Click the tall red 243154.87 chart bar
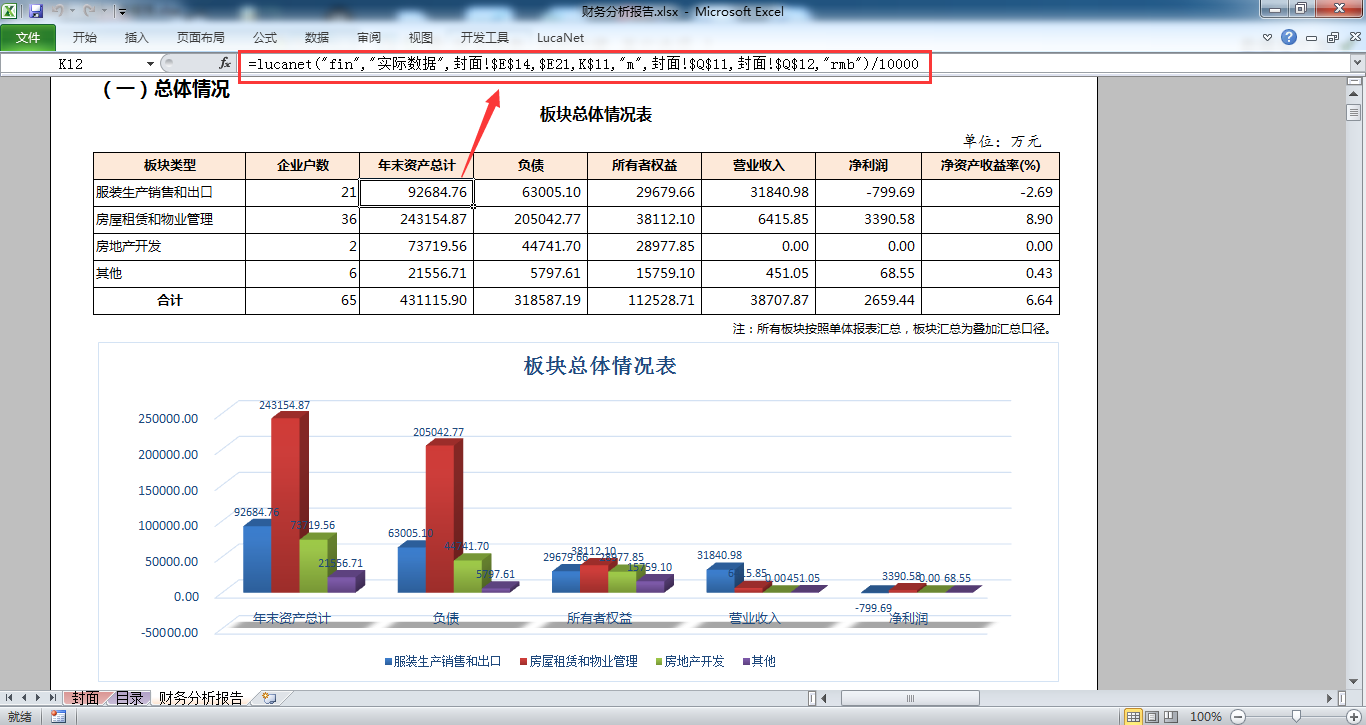This screenshot has height=725, width=1366. (288, 503)
